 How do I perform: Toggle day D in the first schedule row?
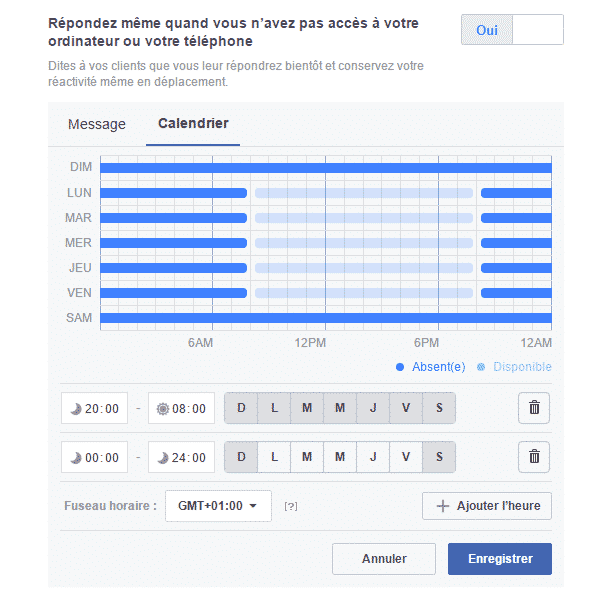241,408
